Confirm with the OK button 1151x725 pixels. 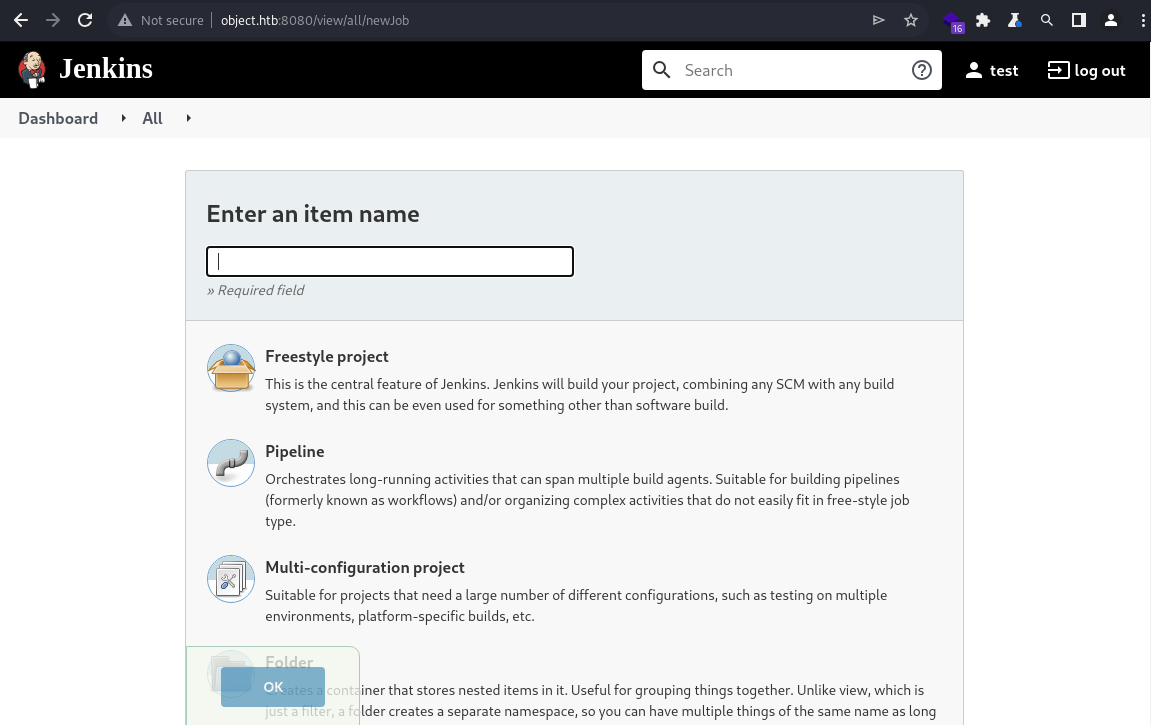click(273, 687)
